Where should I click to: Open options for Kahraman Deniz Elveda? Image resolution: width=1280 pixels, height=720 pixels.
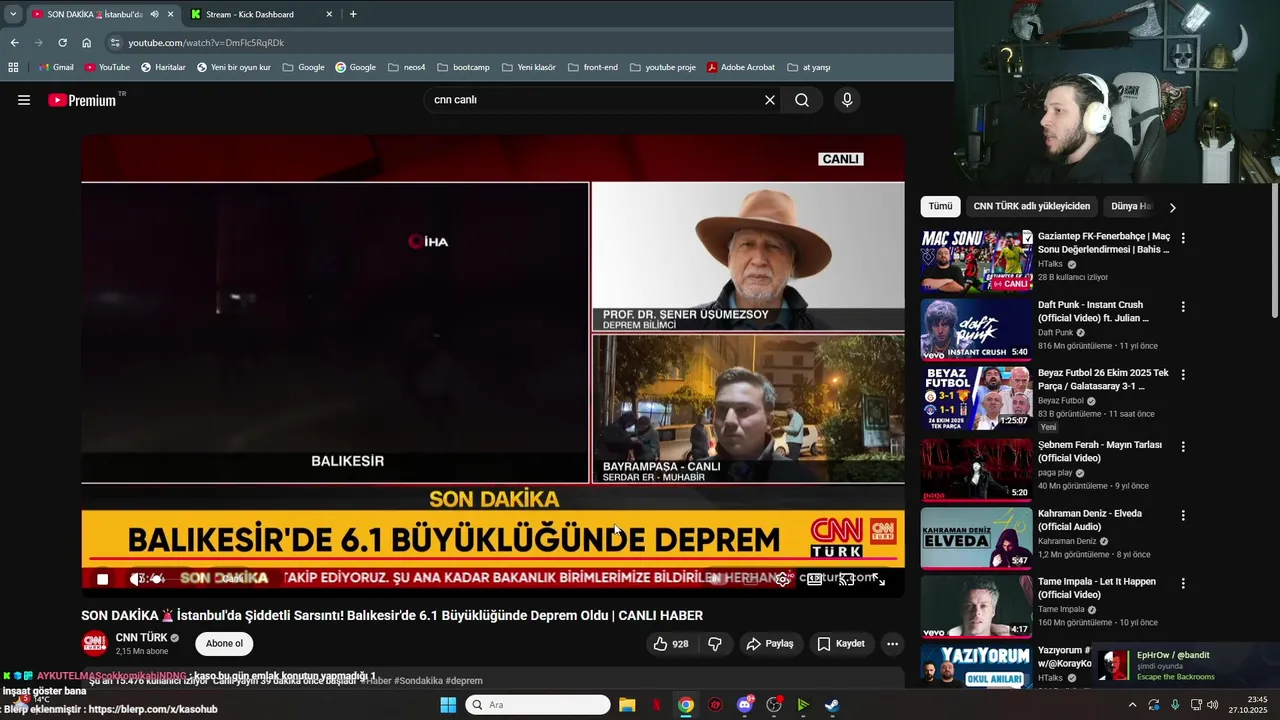(1183, 515)
